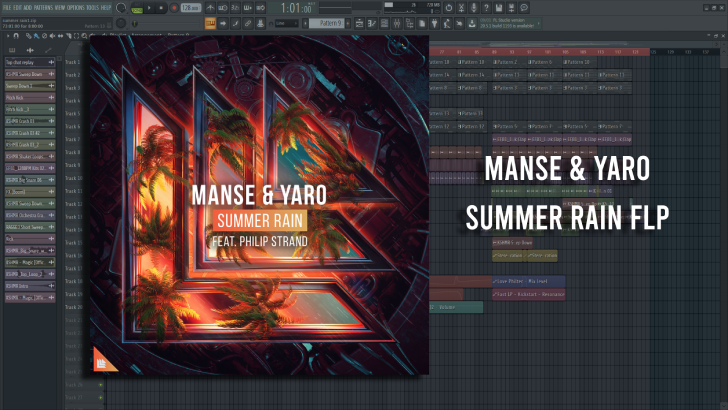Open the playlist options arrow menu
The image size is (728, 410).
(7, 36)
